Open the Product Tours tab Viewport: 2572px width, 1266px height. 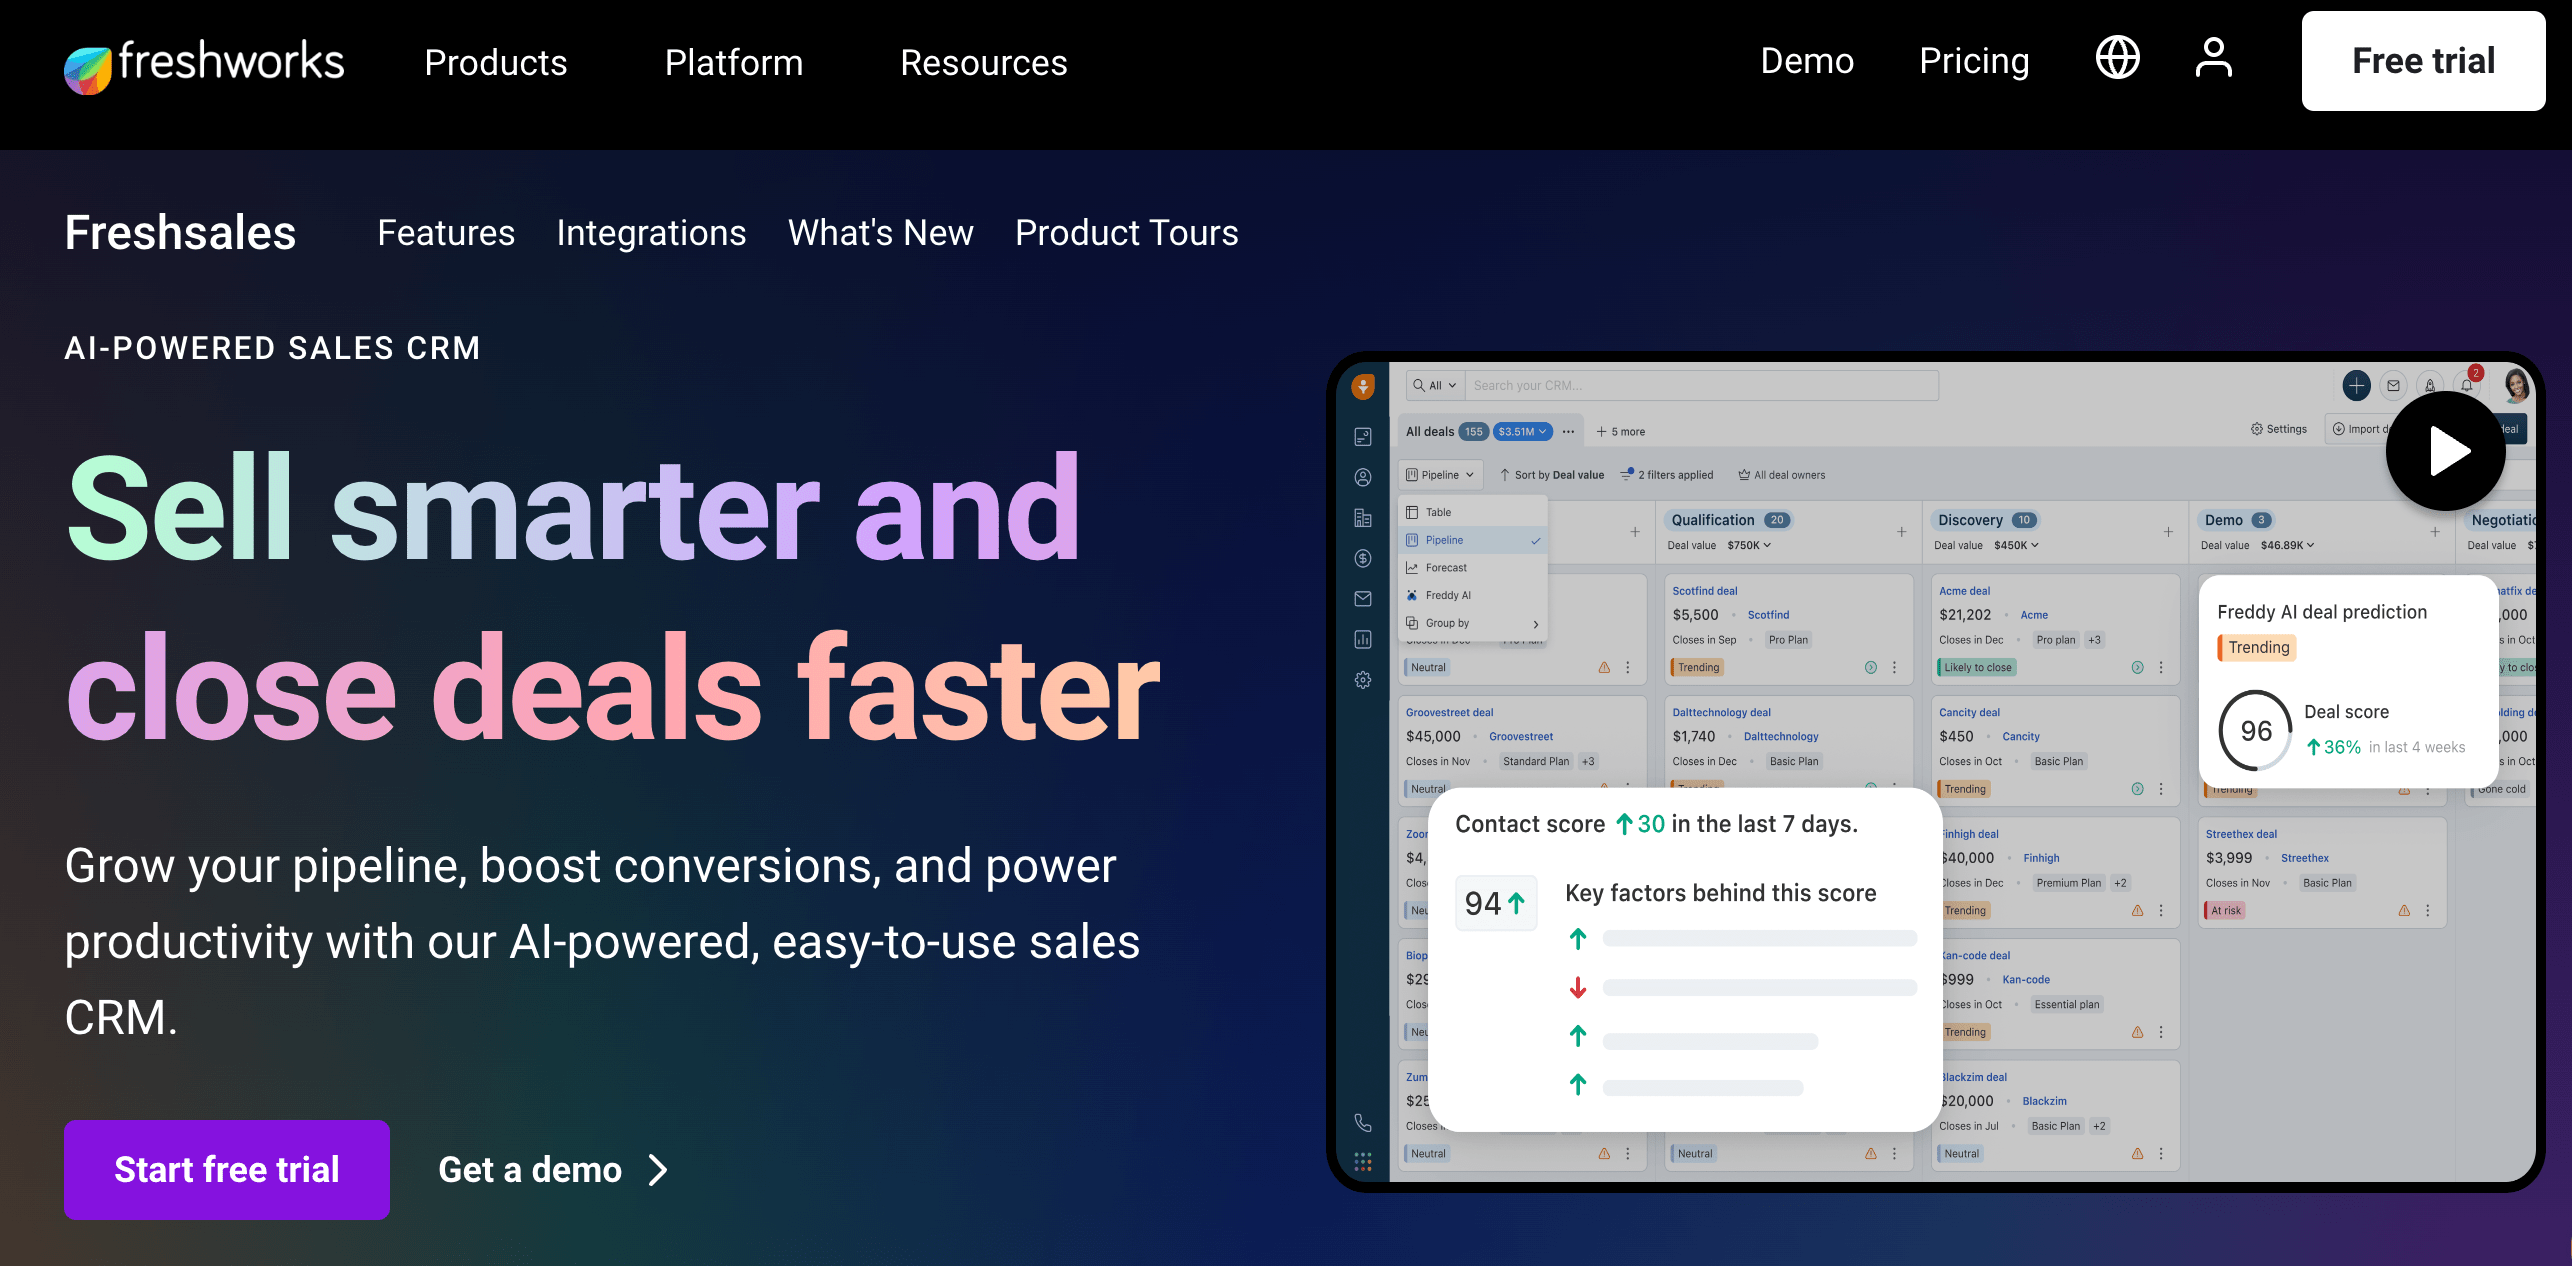pyautogui.click(x=1127, y=233)
